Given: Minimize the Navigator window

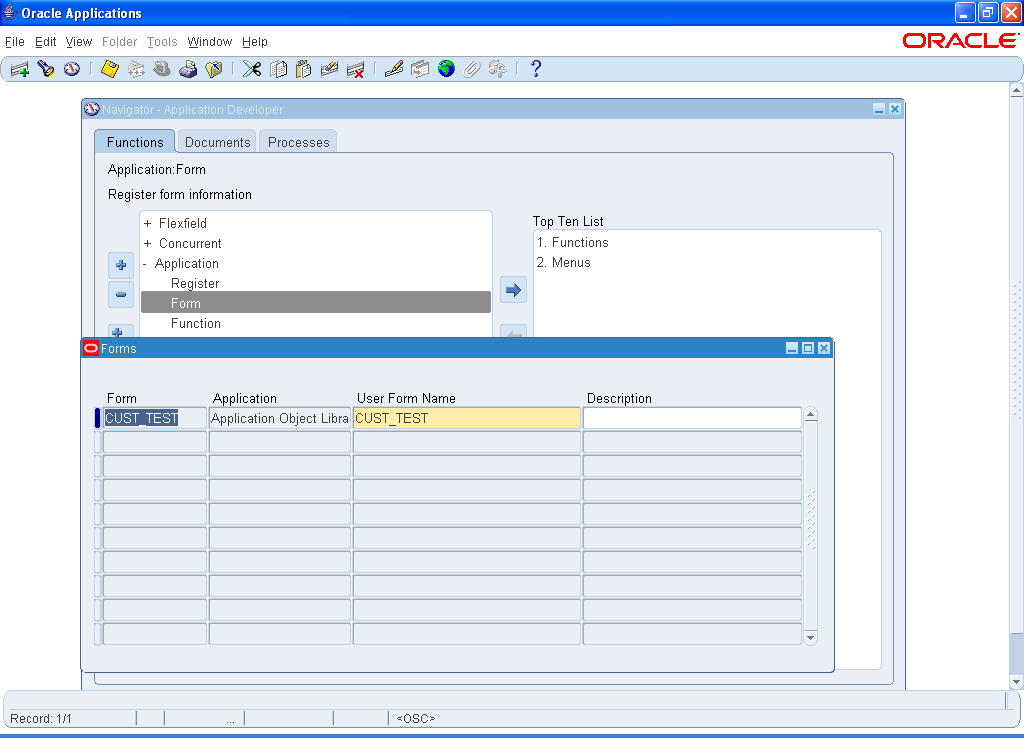Looking at the screenshot, I should click(879, 109).
